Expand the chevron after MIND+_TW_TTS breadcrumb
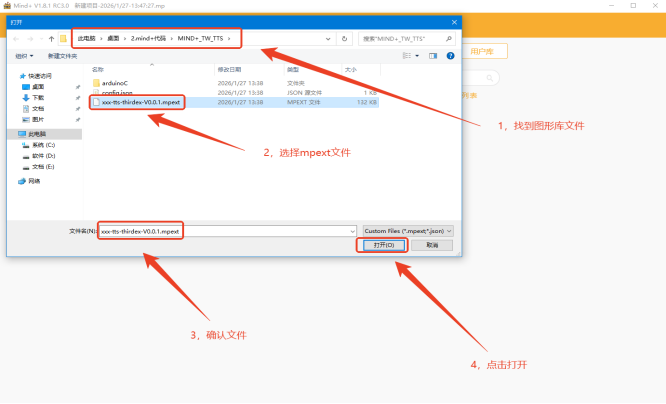 [229, 39]
